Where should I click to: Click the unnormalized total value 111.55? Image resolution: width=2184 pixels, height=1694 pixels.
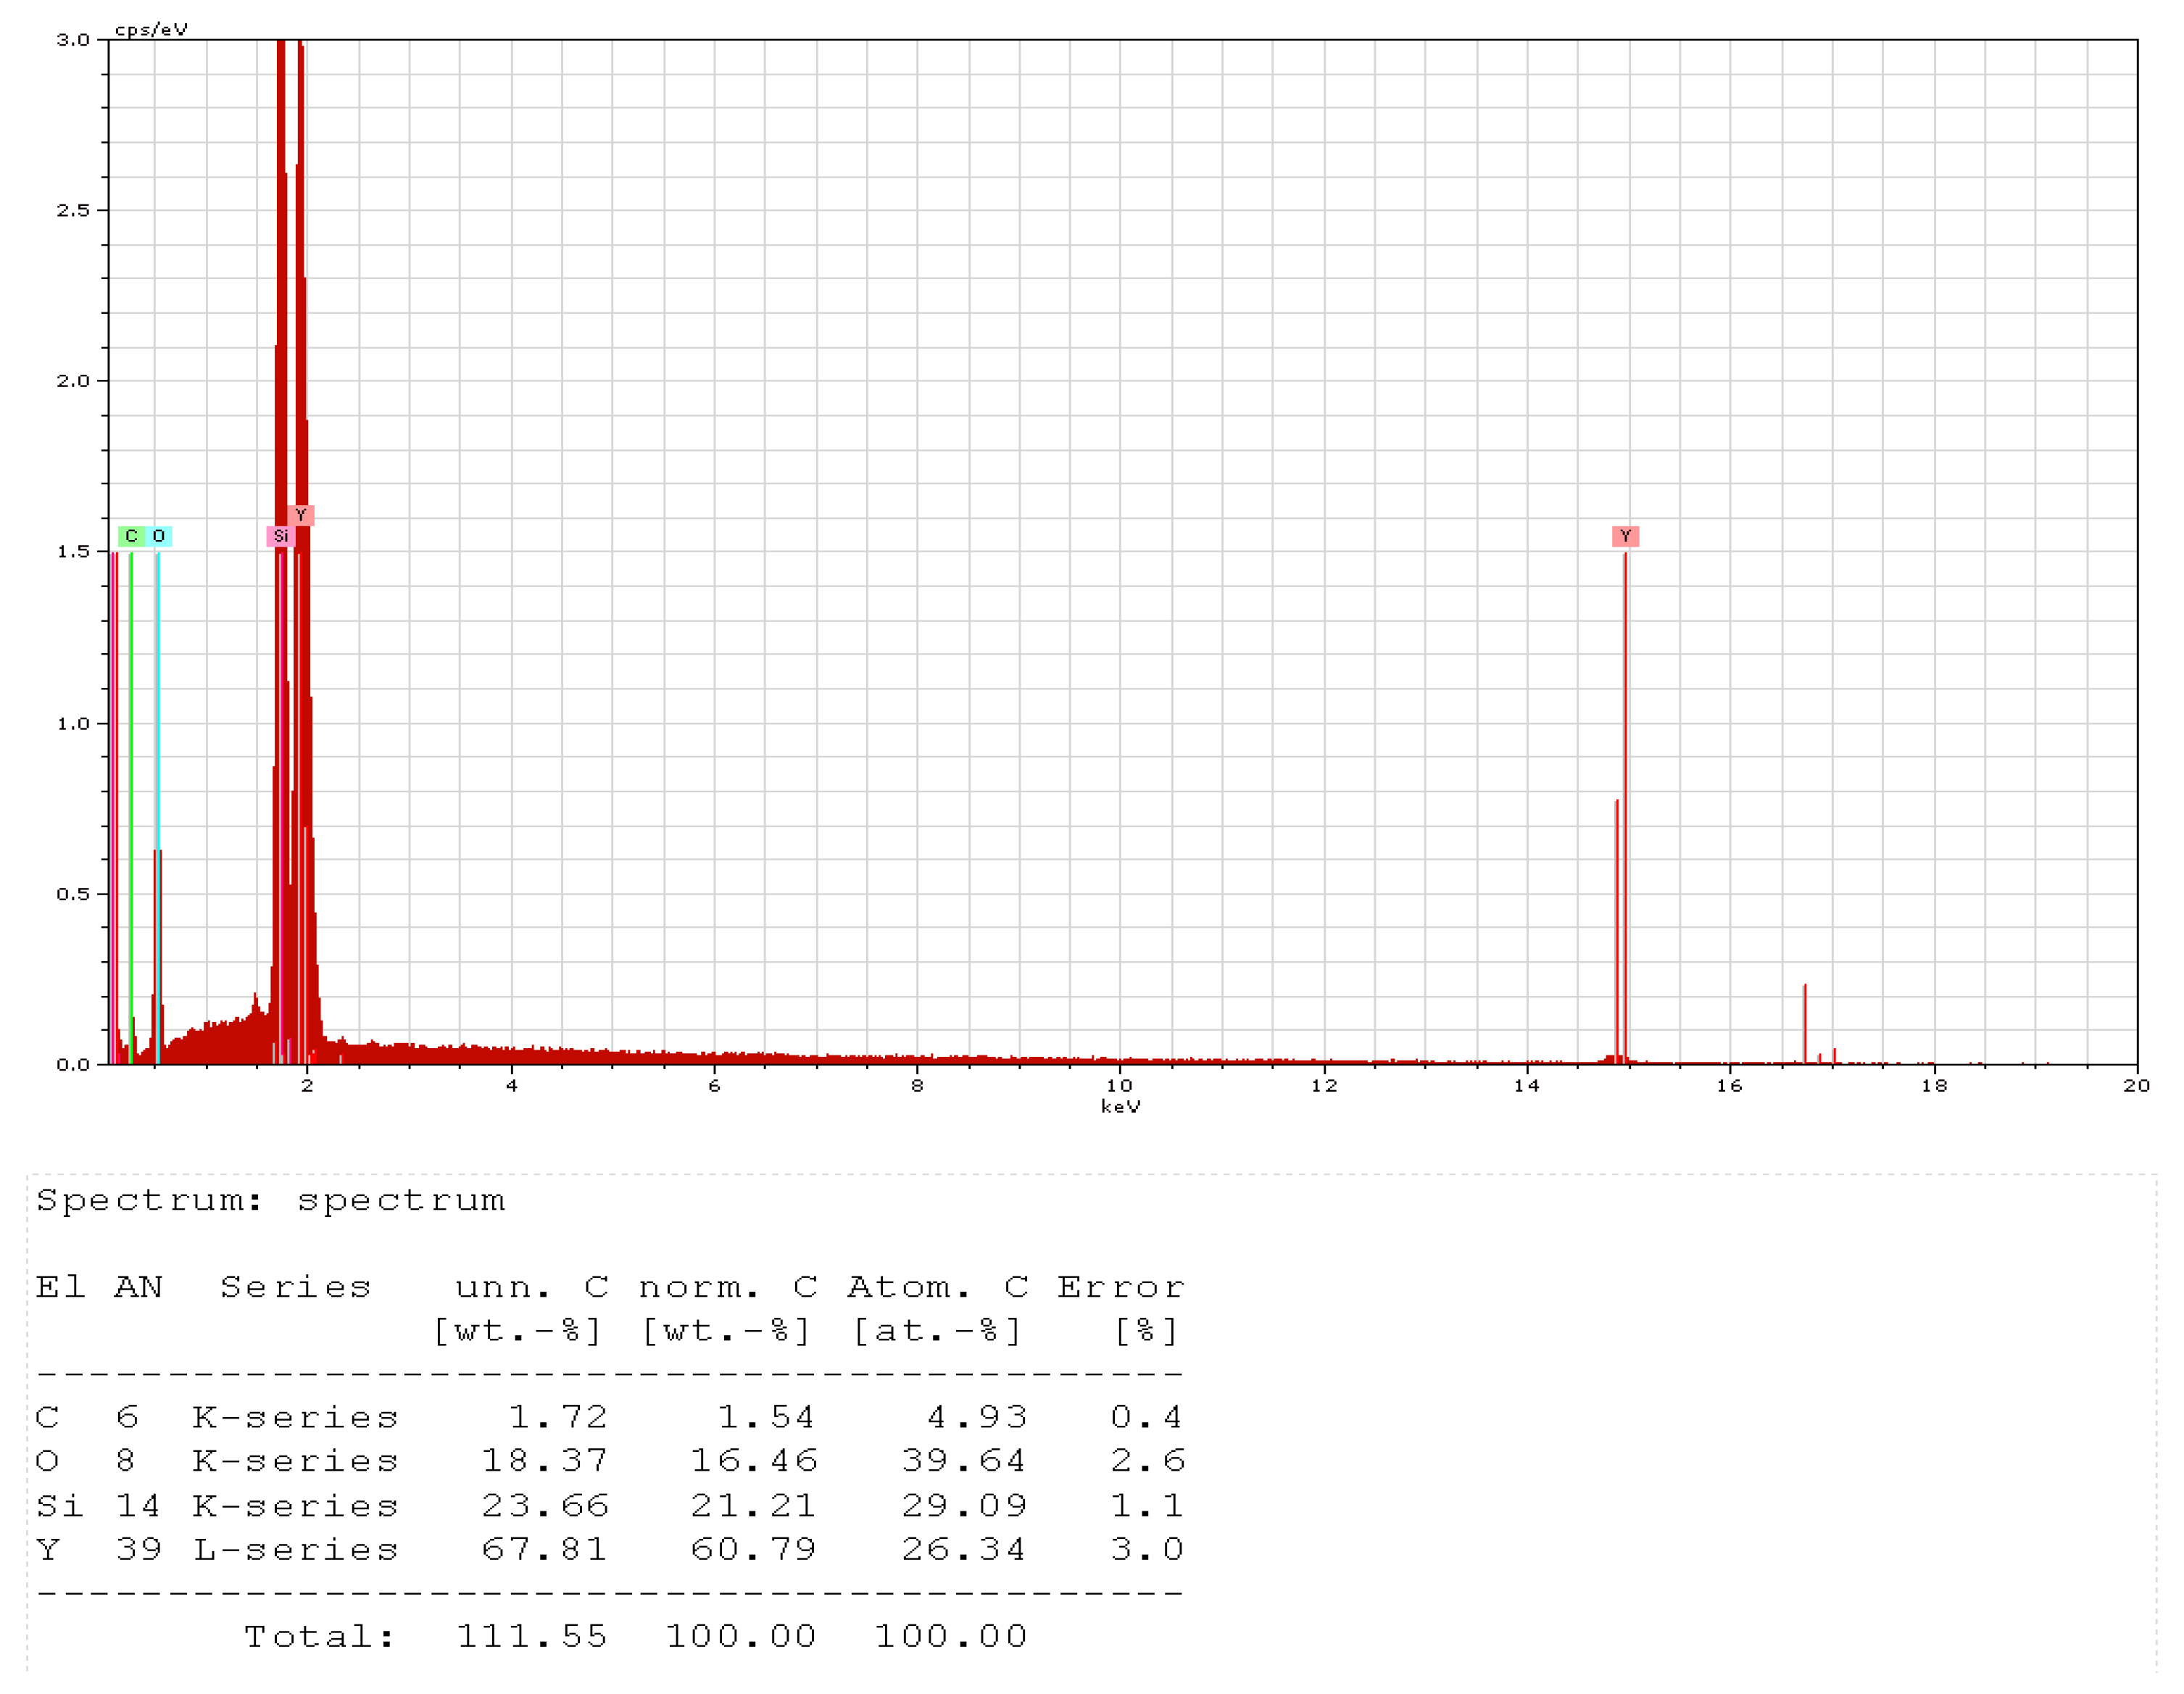532,1636
